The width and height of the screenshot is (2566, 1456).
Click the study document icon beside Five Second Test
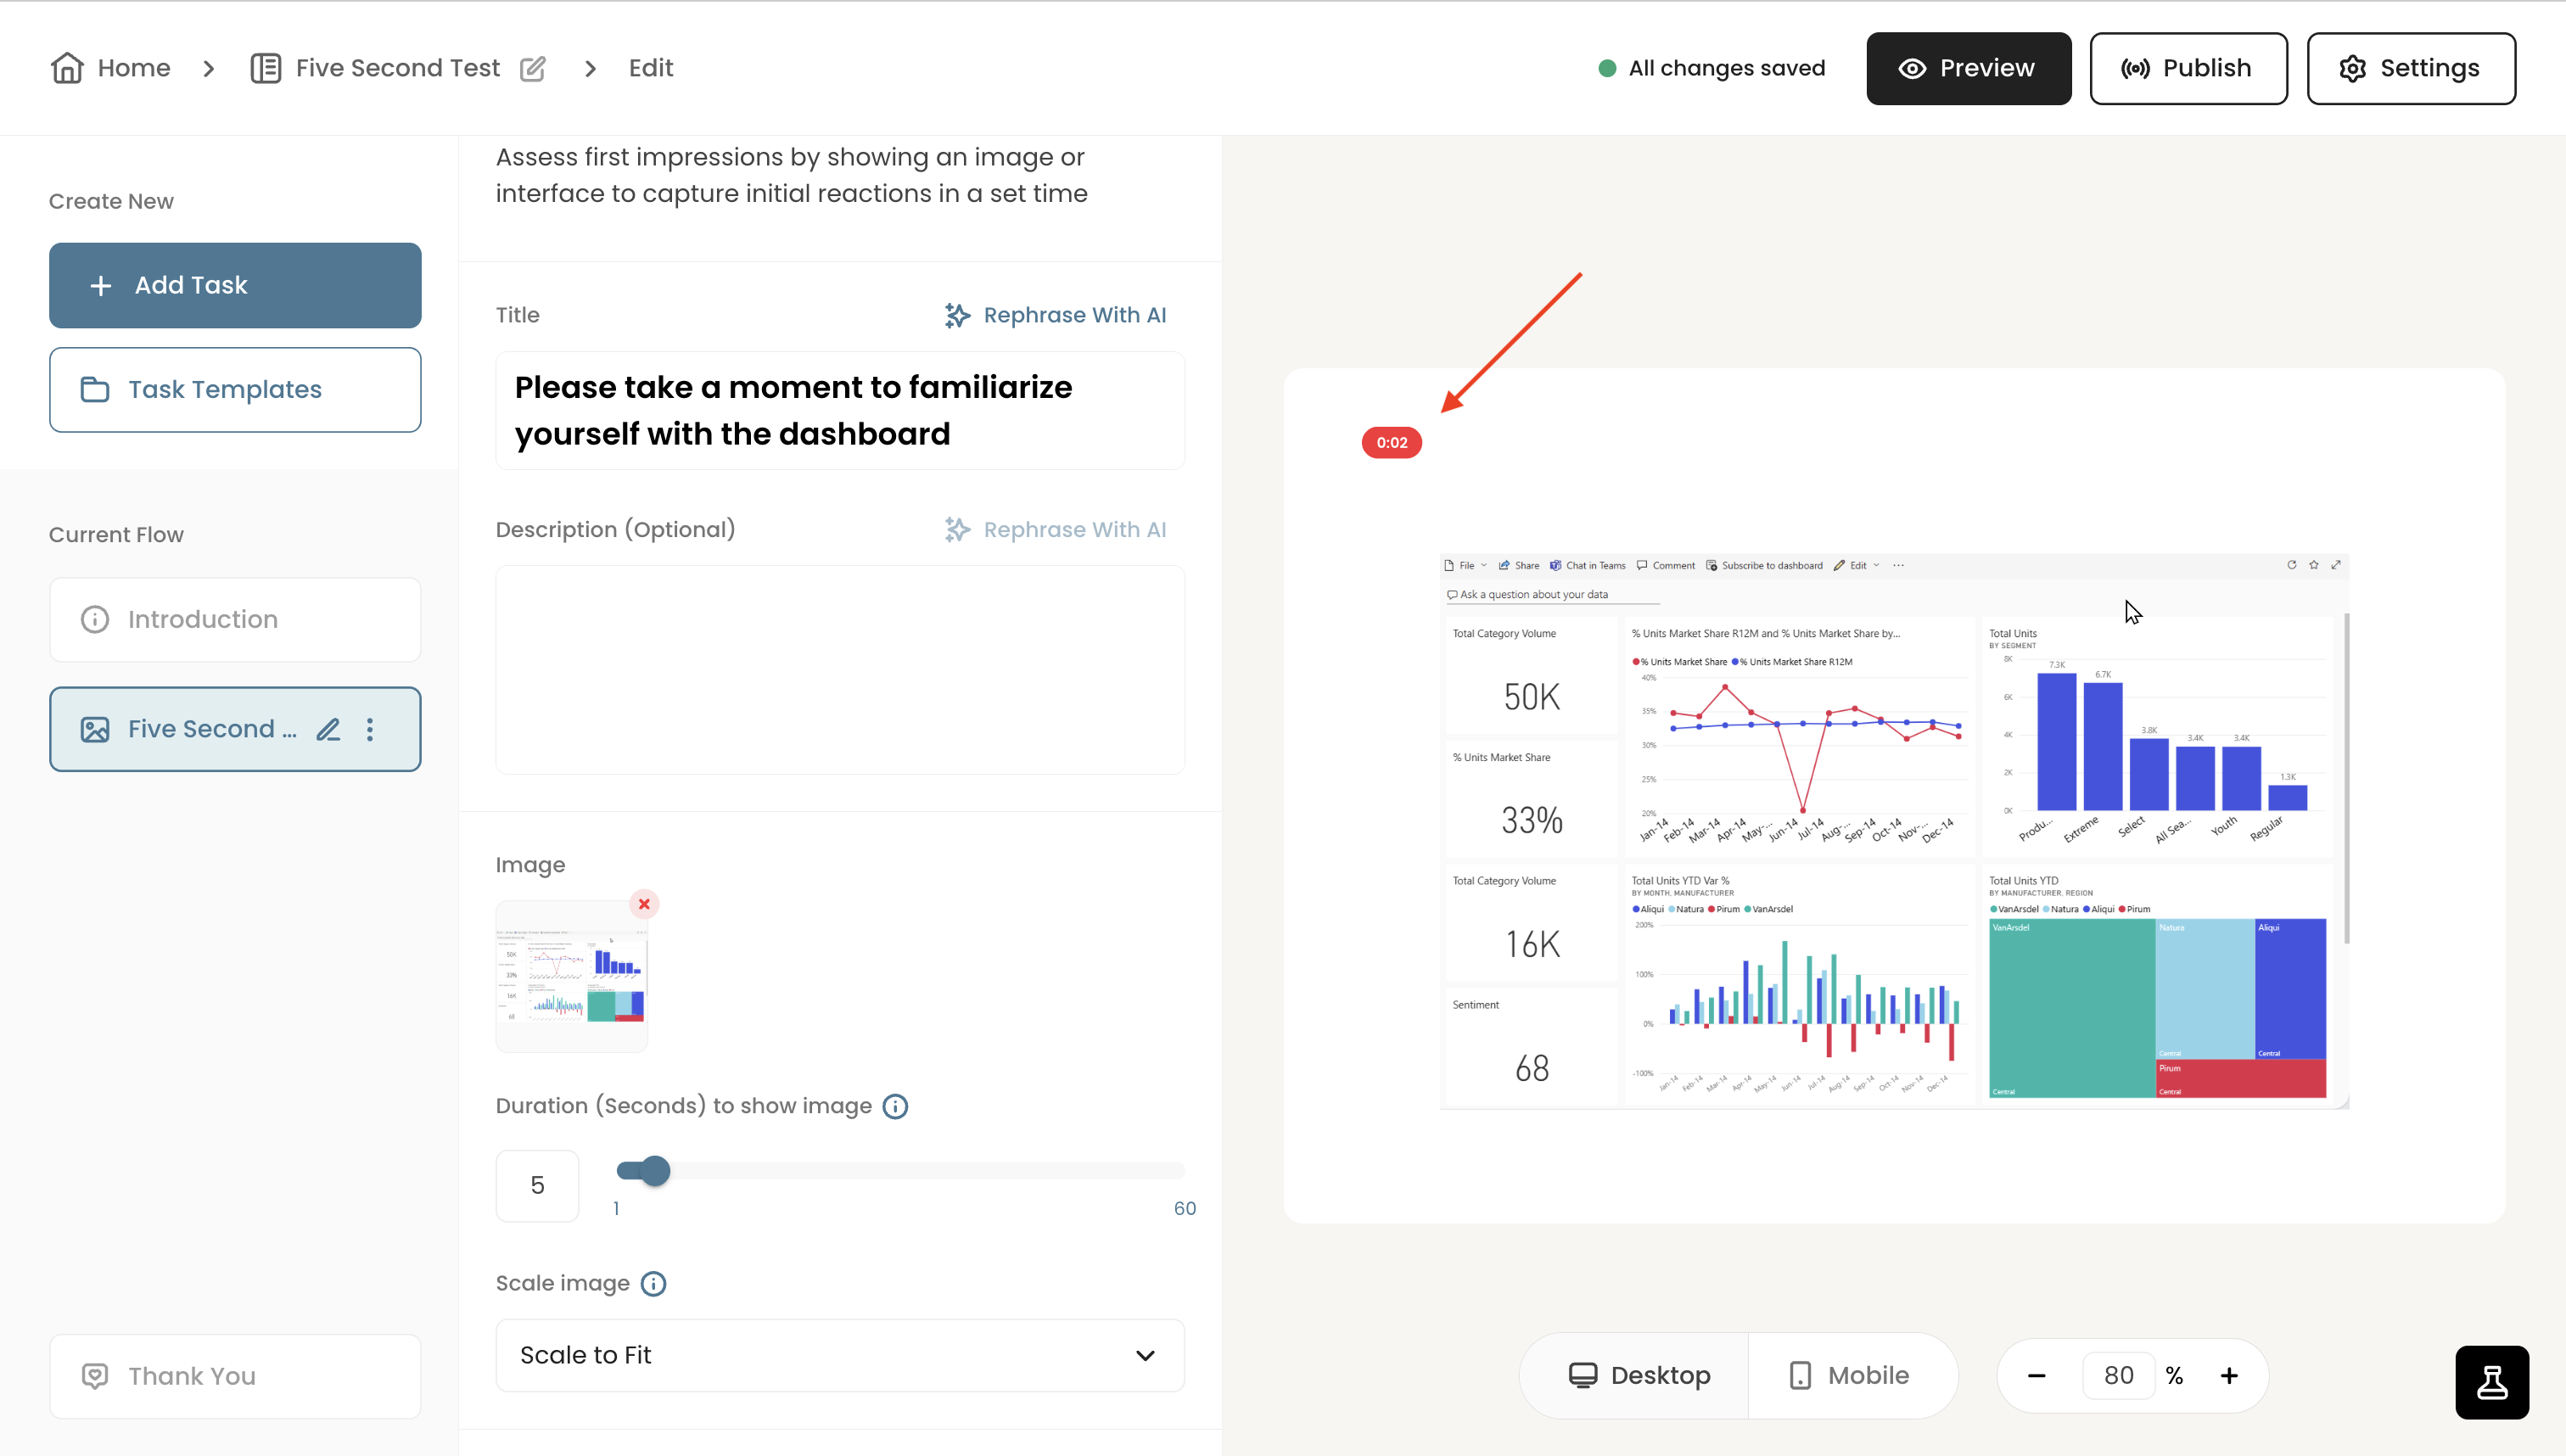(265, 68)
